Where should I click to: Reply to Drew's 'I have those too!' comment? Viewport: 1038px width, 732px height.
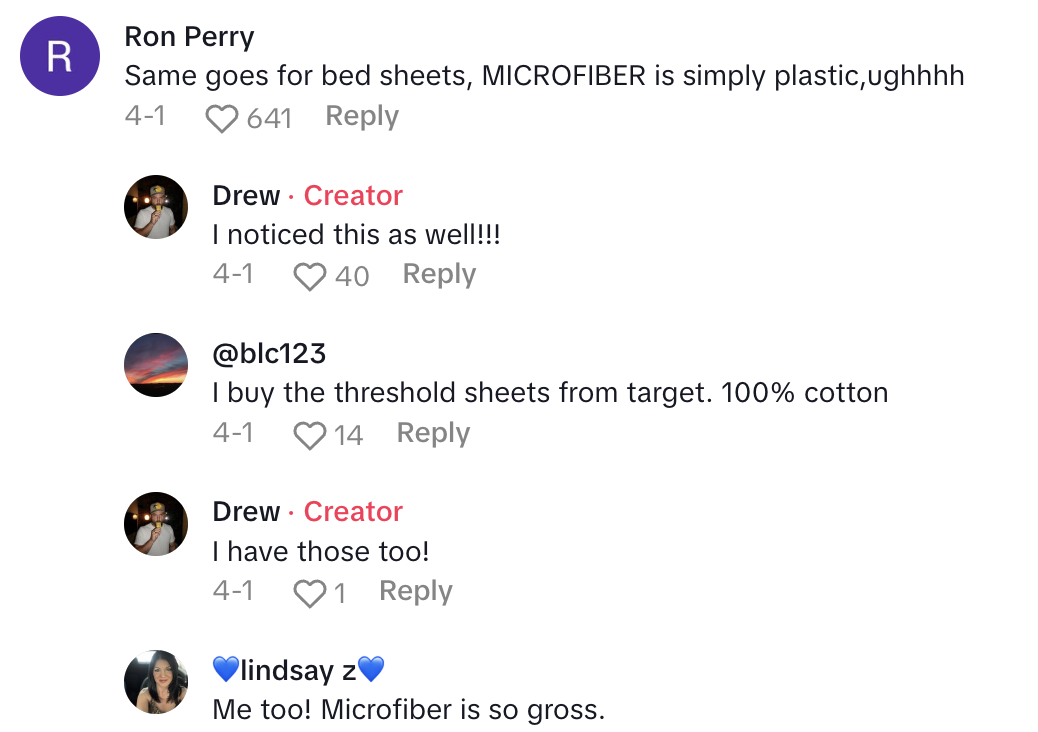coord(414,590)
